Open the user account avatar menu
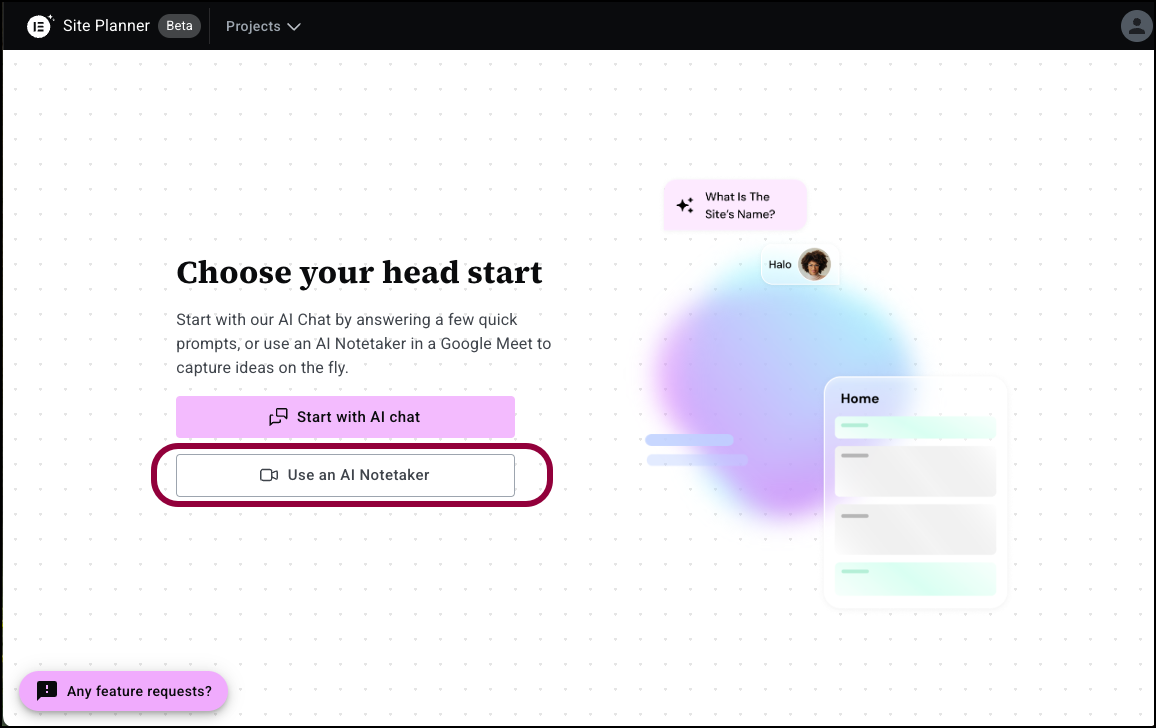 coord(1136,27)
